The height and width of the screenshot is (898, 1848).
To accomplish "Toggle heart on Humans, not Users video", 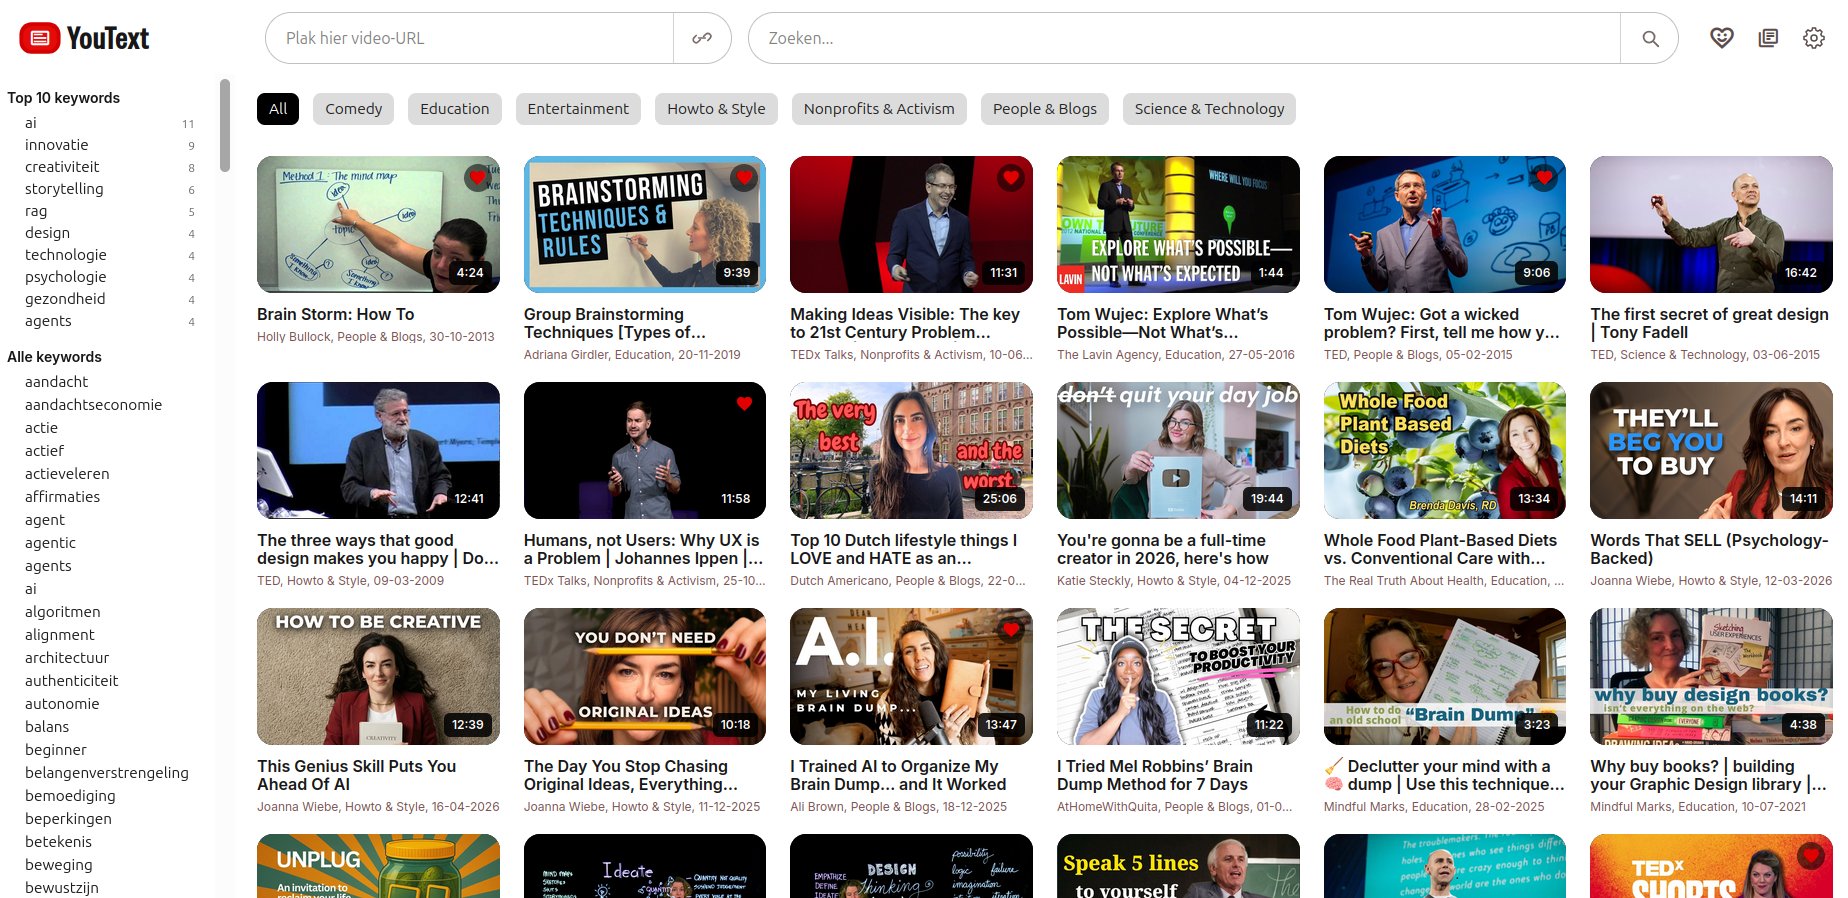I will pyautogui.click(x=743, y=404).
